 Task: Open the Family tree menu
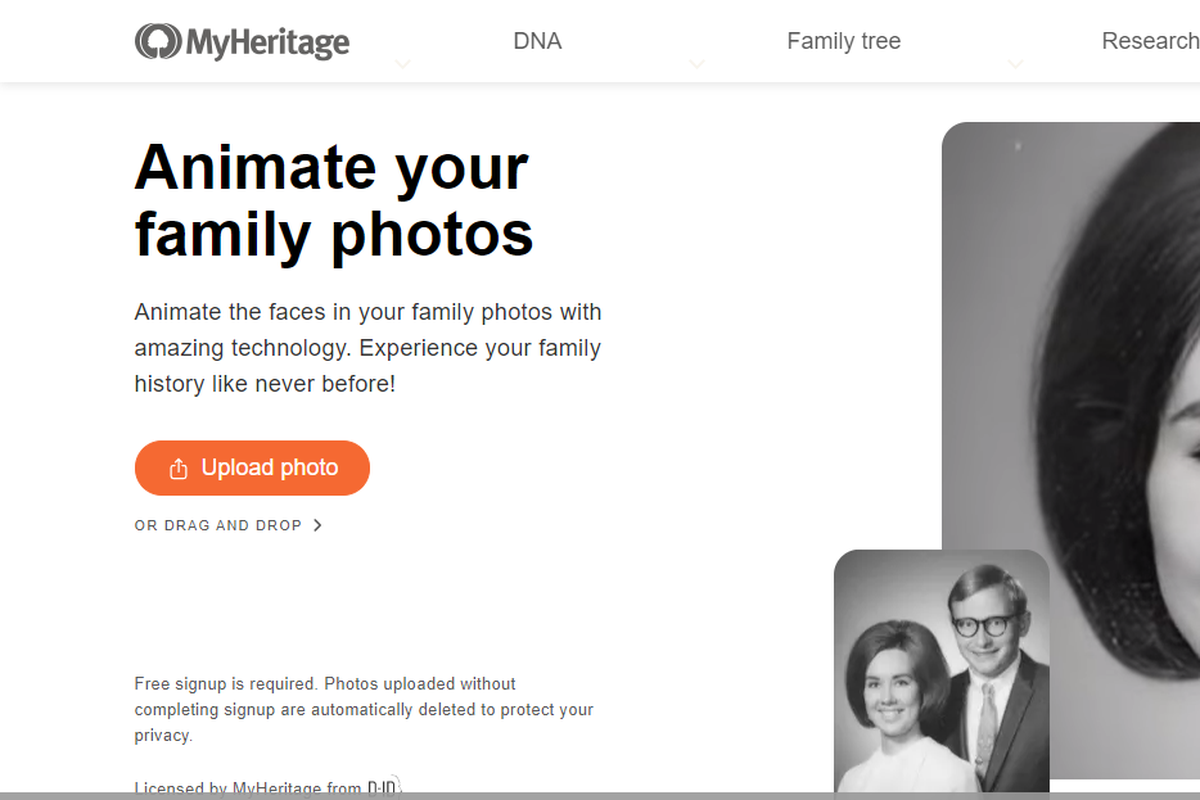(844, 41)
